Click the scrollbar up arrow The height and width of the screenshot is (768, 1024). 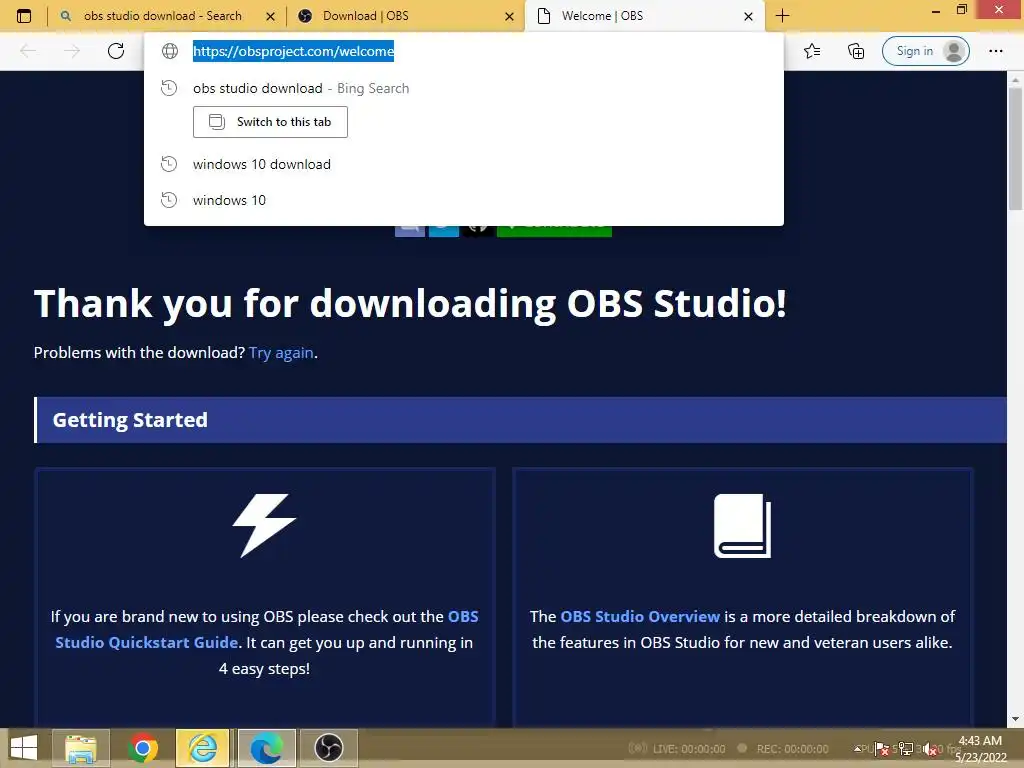1016,80
